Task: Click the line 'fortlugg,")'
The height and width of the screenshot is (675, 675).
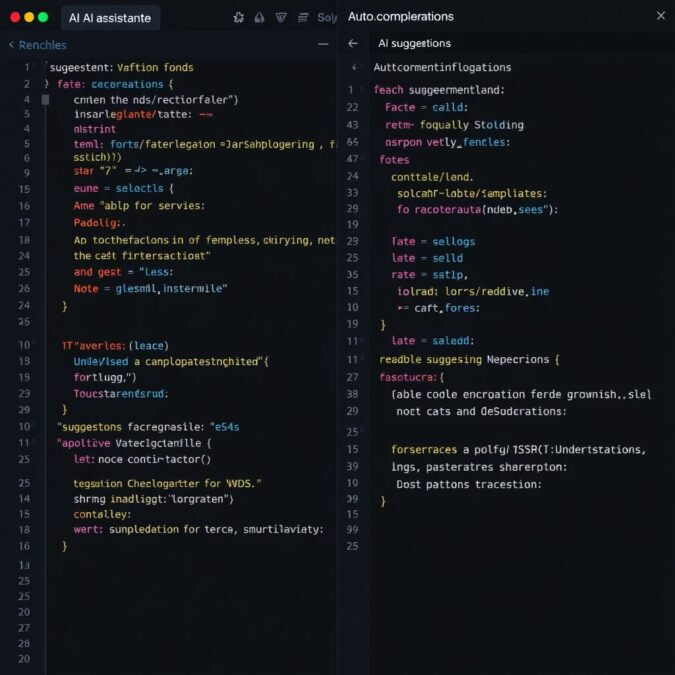Action: pos(105,378)
